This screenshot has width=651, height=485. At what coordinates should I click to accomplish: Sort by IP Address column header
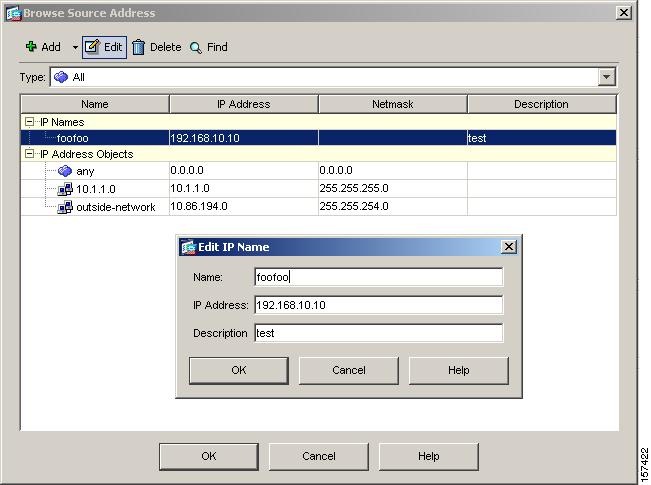244,104
